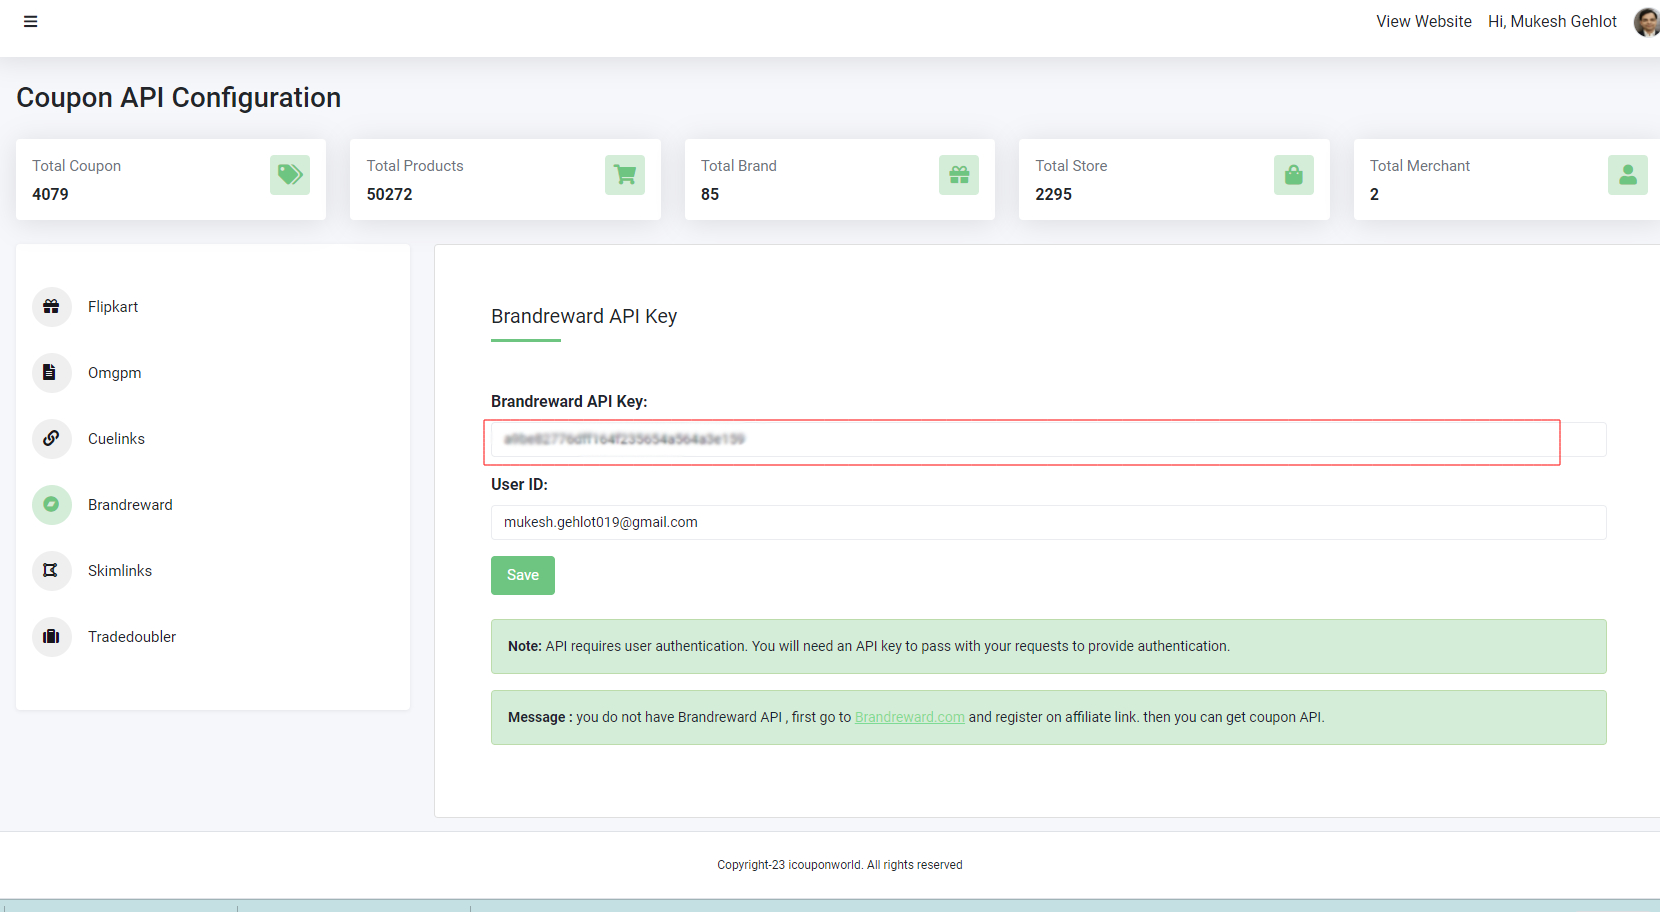Click the Flipkart gift icon
1660x912 pixels.
coord(51,307)
